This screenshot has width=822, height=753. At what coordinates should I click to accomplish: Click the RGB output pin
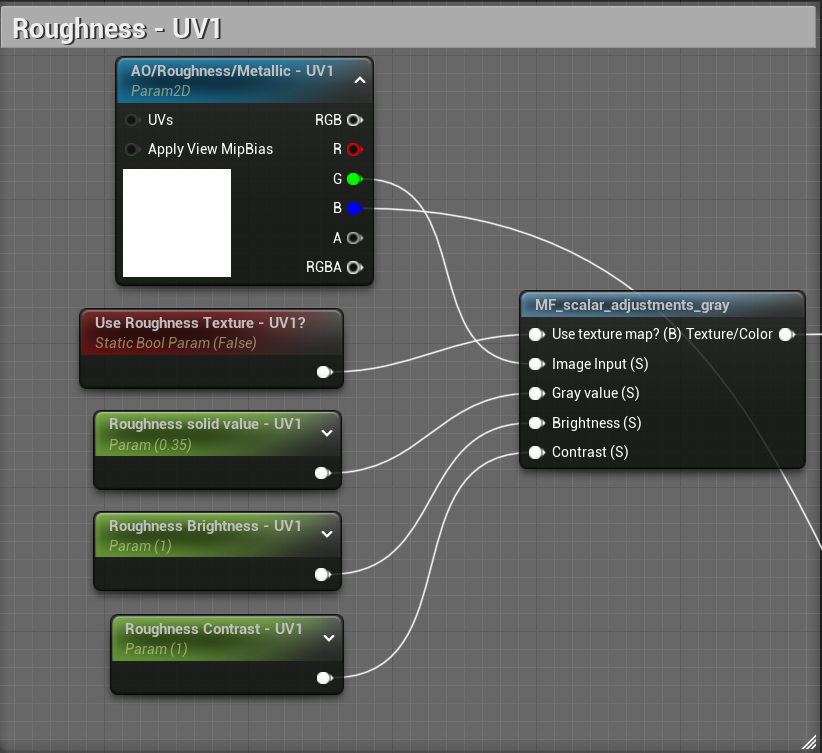[355, 120]
